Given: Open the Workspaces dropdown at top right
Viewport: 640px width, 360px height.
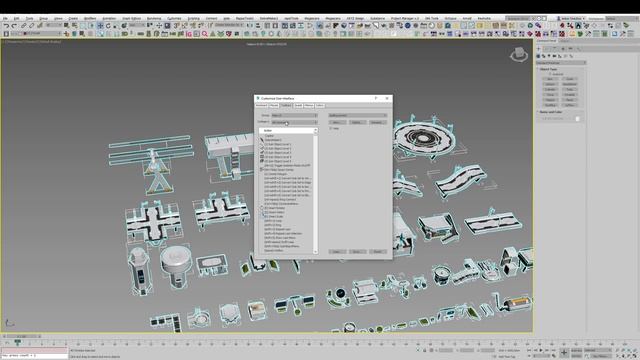Looking at the screenshot, I should [x=621, y=18].
